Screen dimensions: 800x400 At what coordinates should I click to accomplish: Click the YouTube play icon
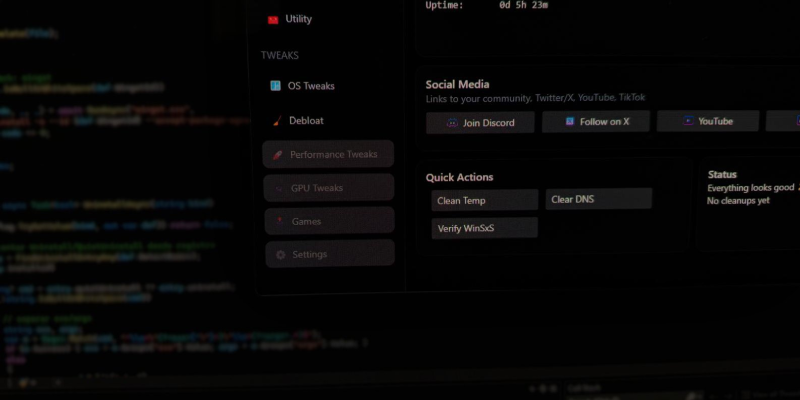[688, 121]
